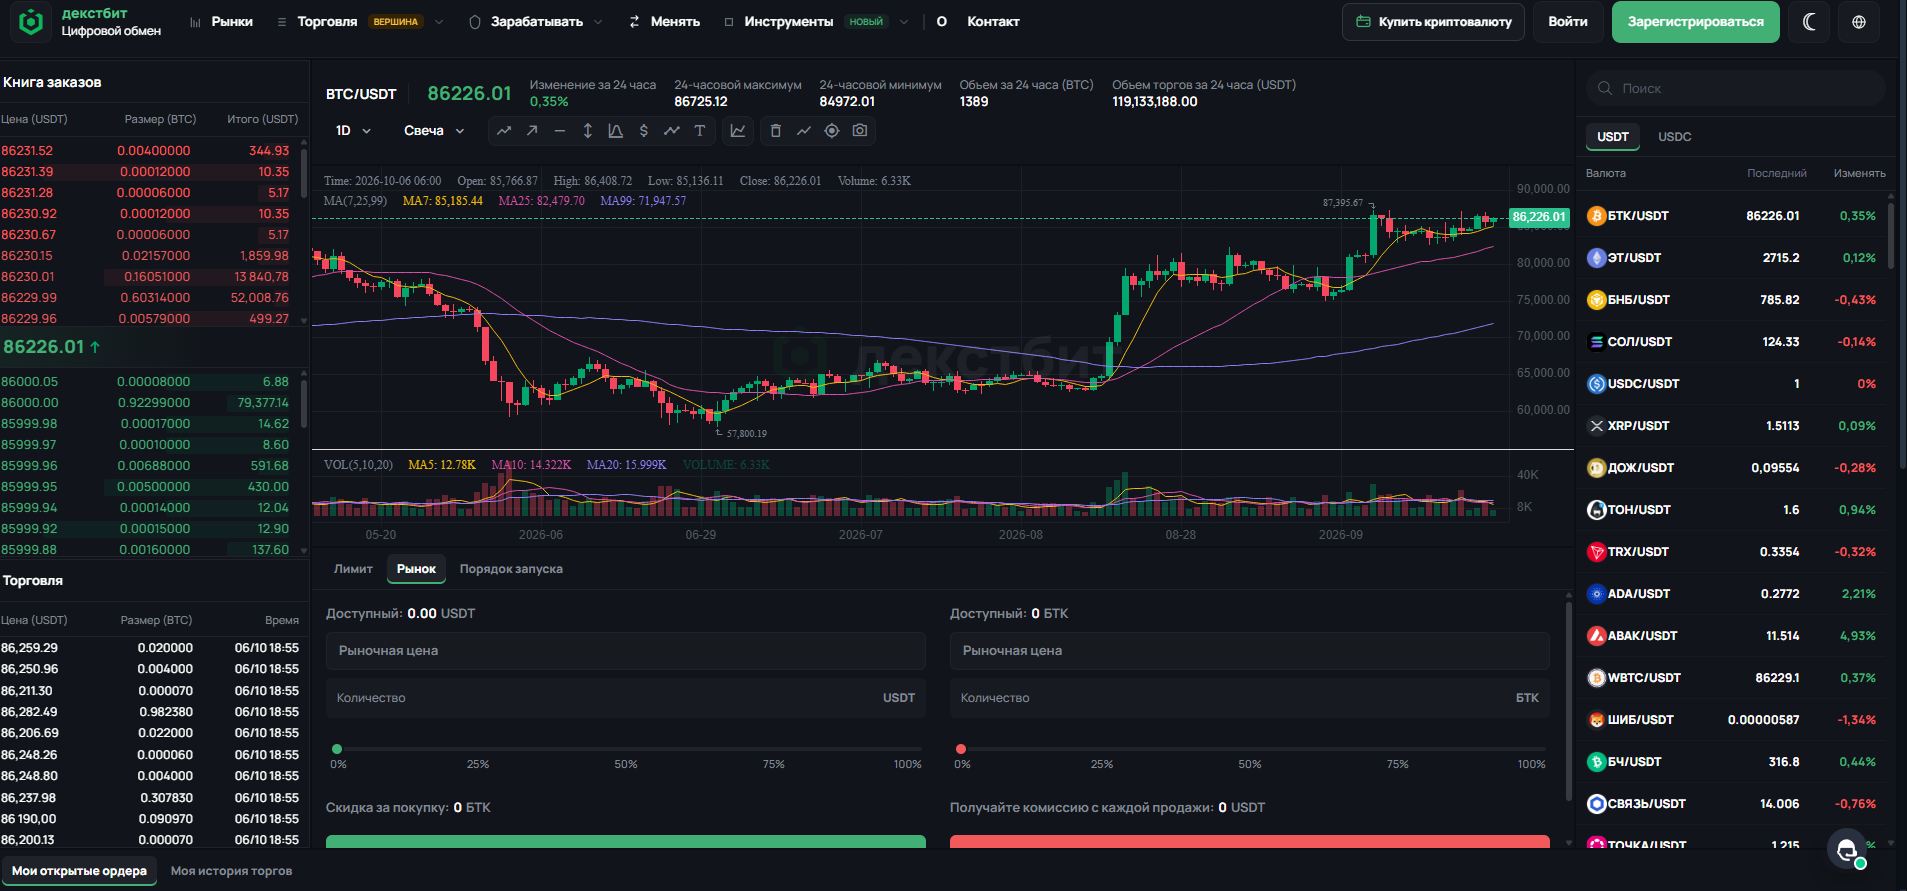Select the text annotation tool
1907x891 pixels.
pos(700,131)
